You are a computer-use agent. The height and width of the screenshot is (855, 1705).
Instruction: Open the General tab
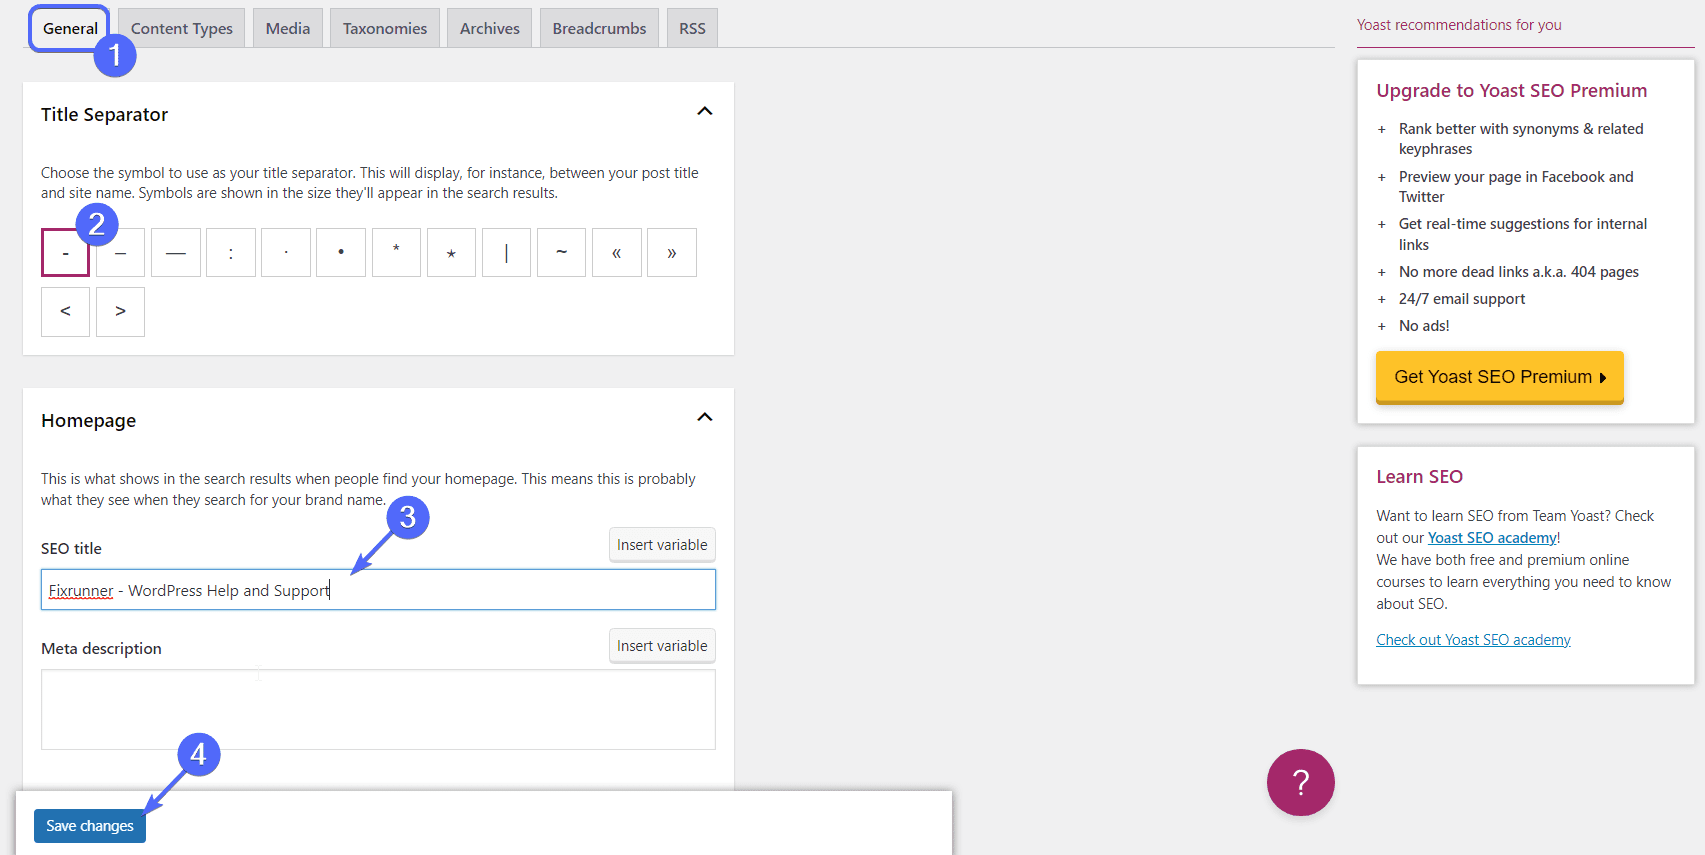point(70,28)
